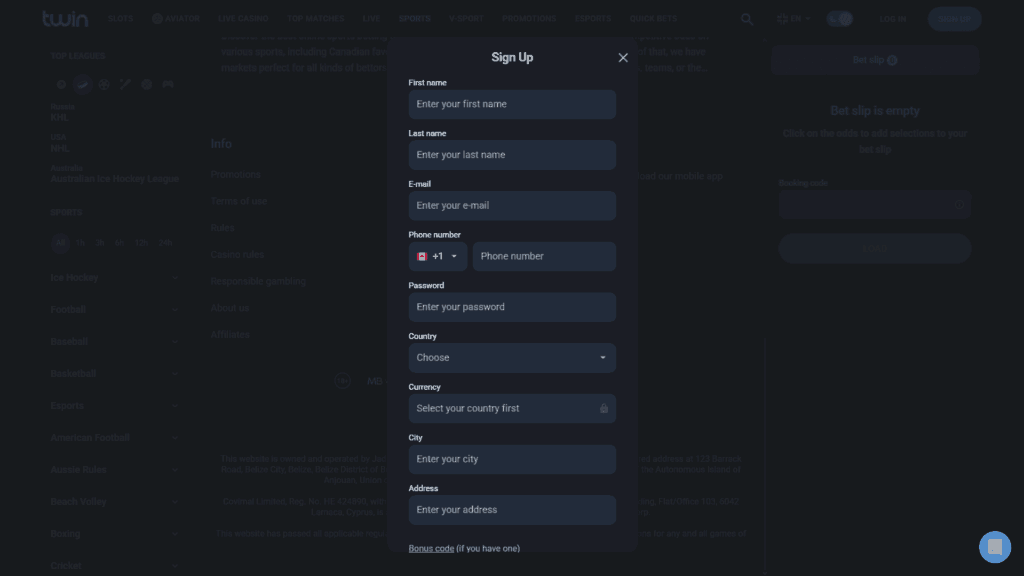Viewport: 1024px width, 576px height.
Task: Click the Bonus code link at the form bottom
Action: point(431,548)
